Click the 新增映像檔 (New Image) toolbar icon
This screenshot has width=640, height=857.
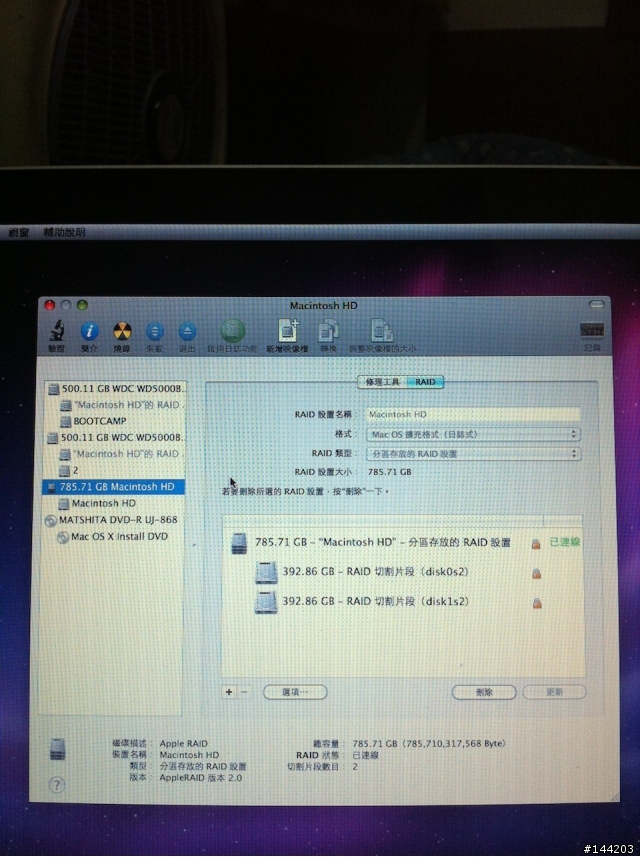[287, 331]
